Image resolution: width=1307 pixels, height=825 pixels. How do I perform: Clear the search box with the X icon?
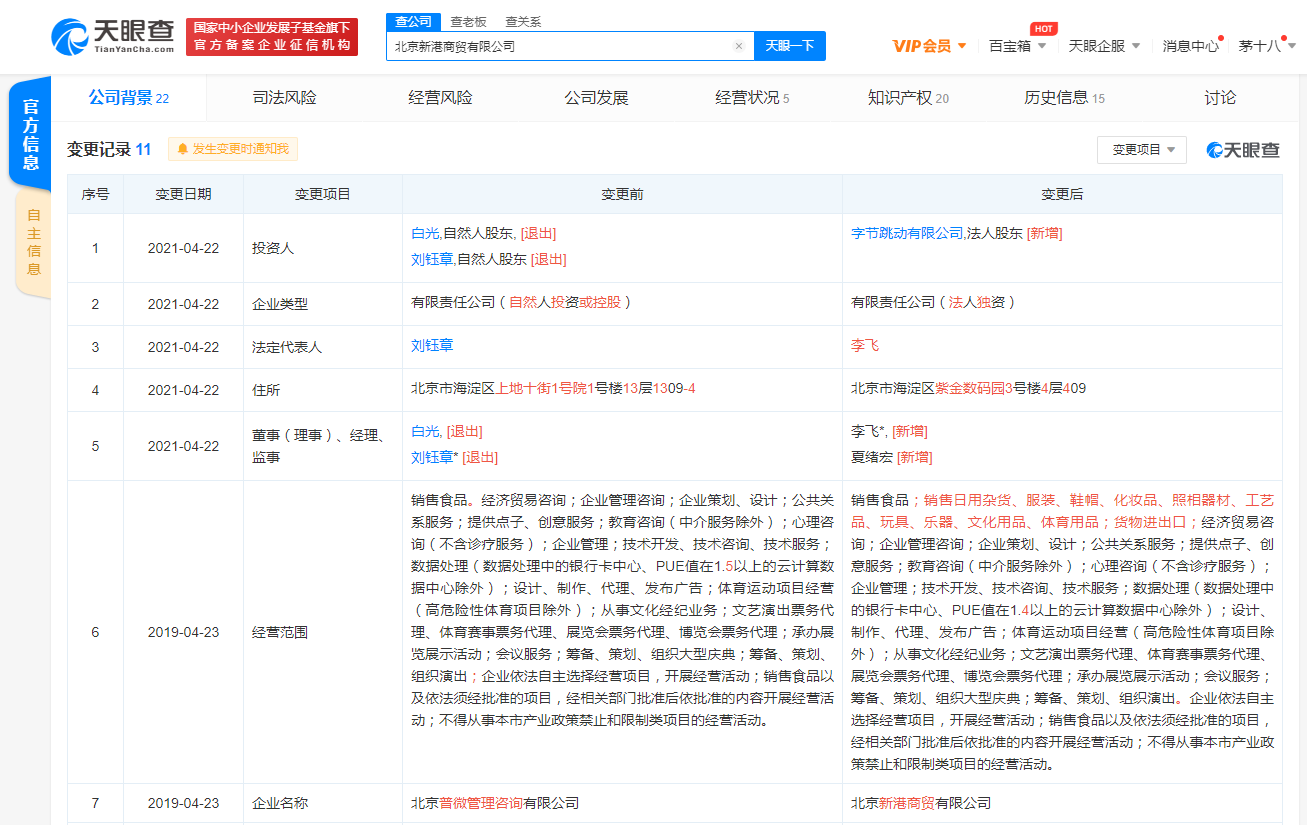[738, 46]
